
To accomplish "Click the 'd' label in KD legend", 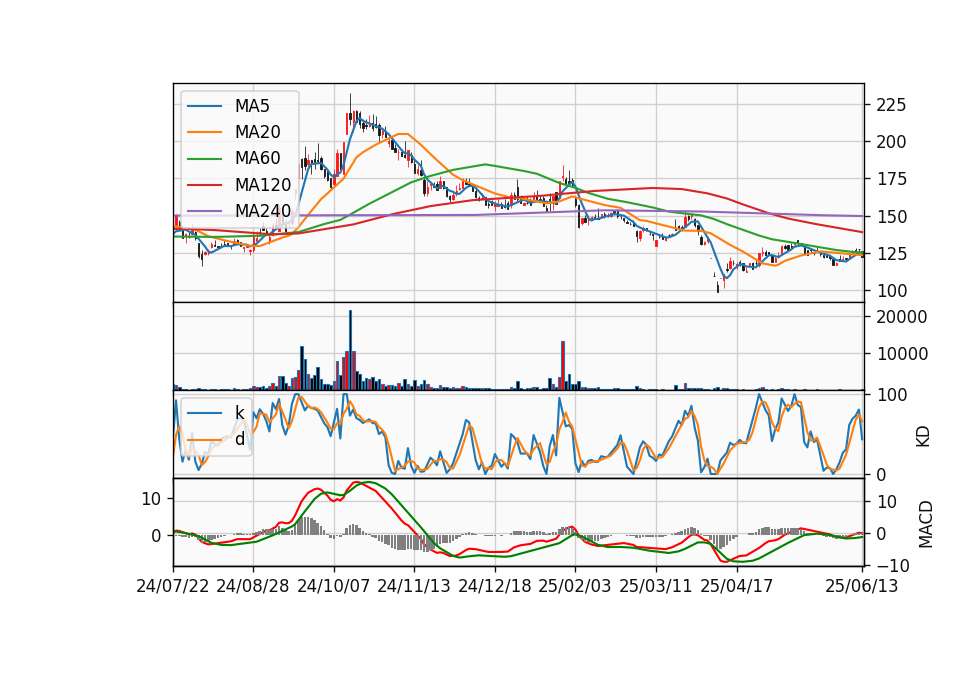I will [239, 439].
